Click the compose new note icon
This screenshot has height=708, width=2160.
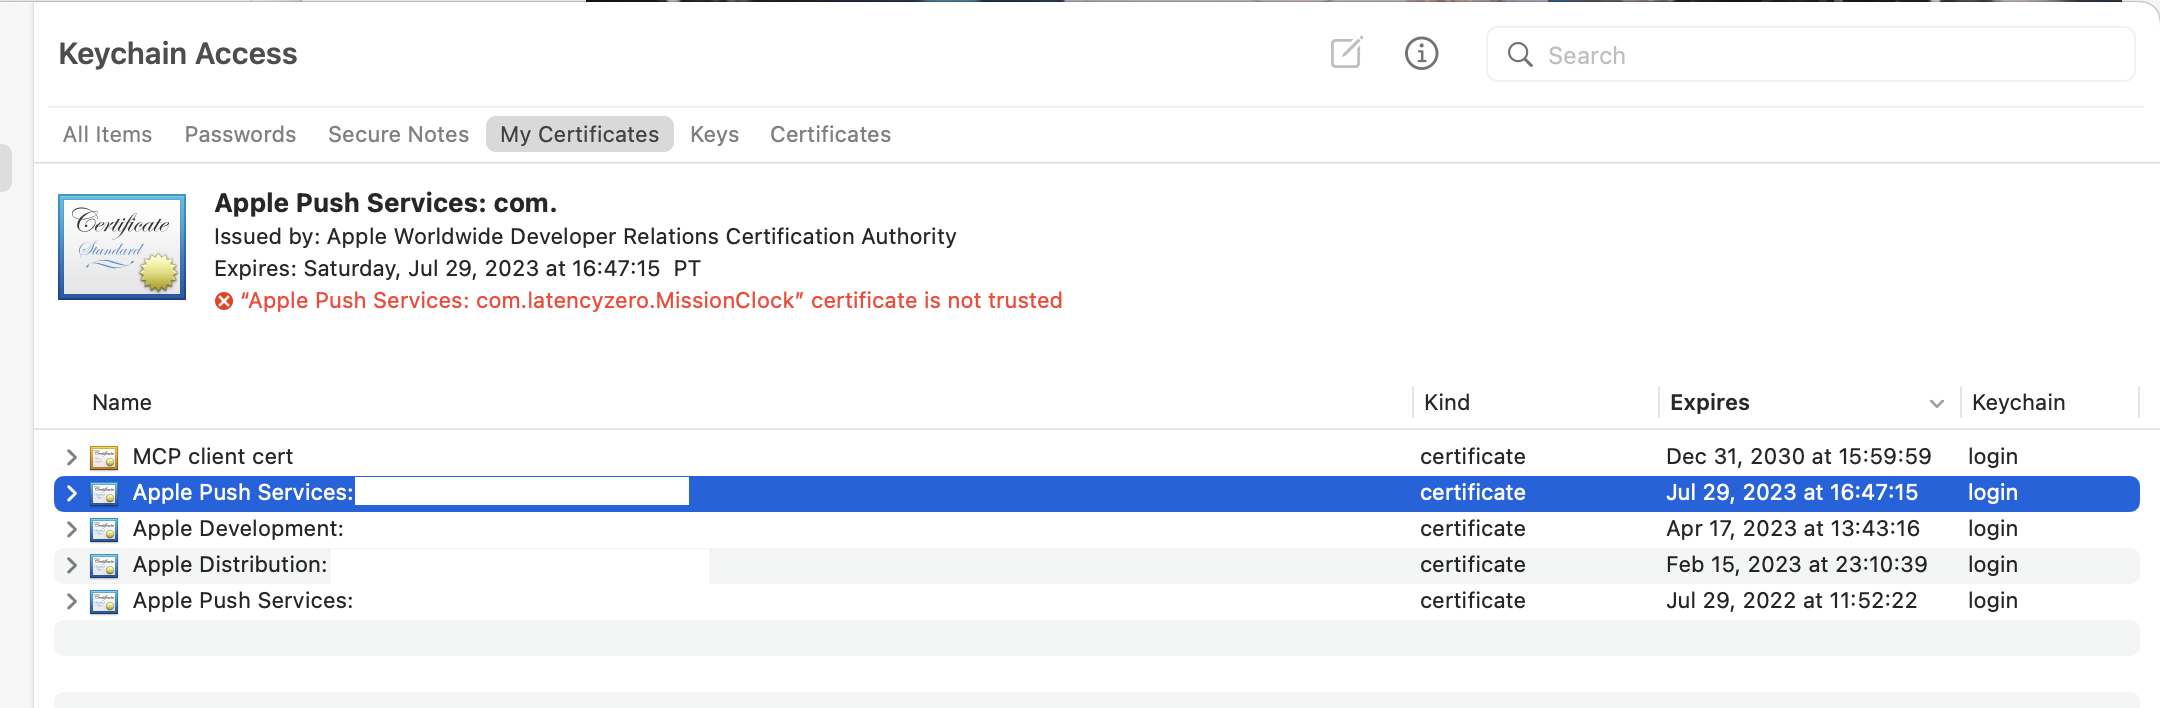pos(1346,53)
